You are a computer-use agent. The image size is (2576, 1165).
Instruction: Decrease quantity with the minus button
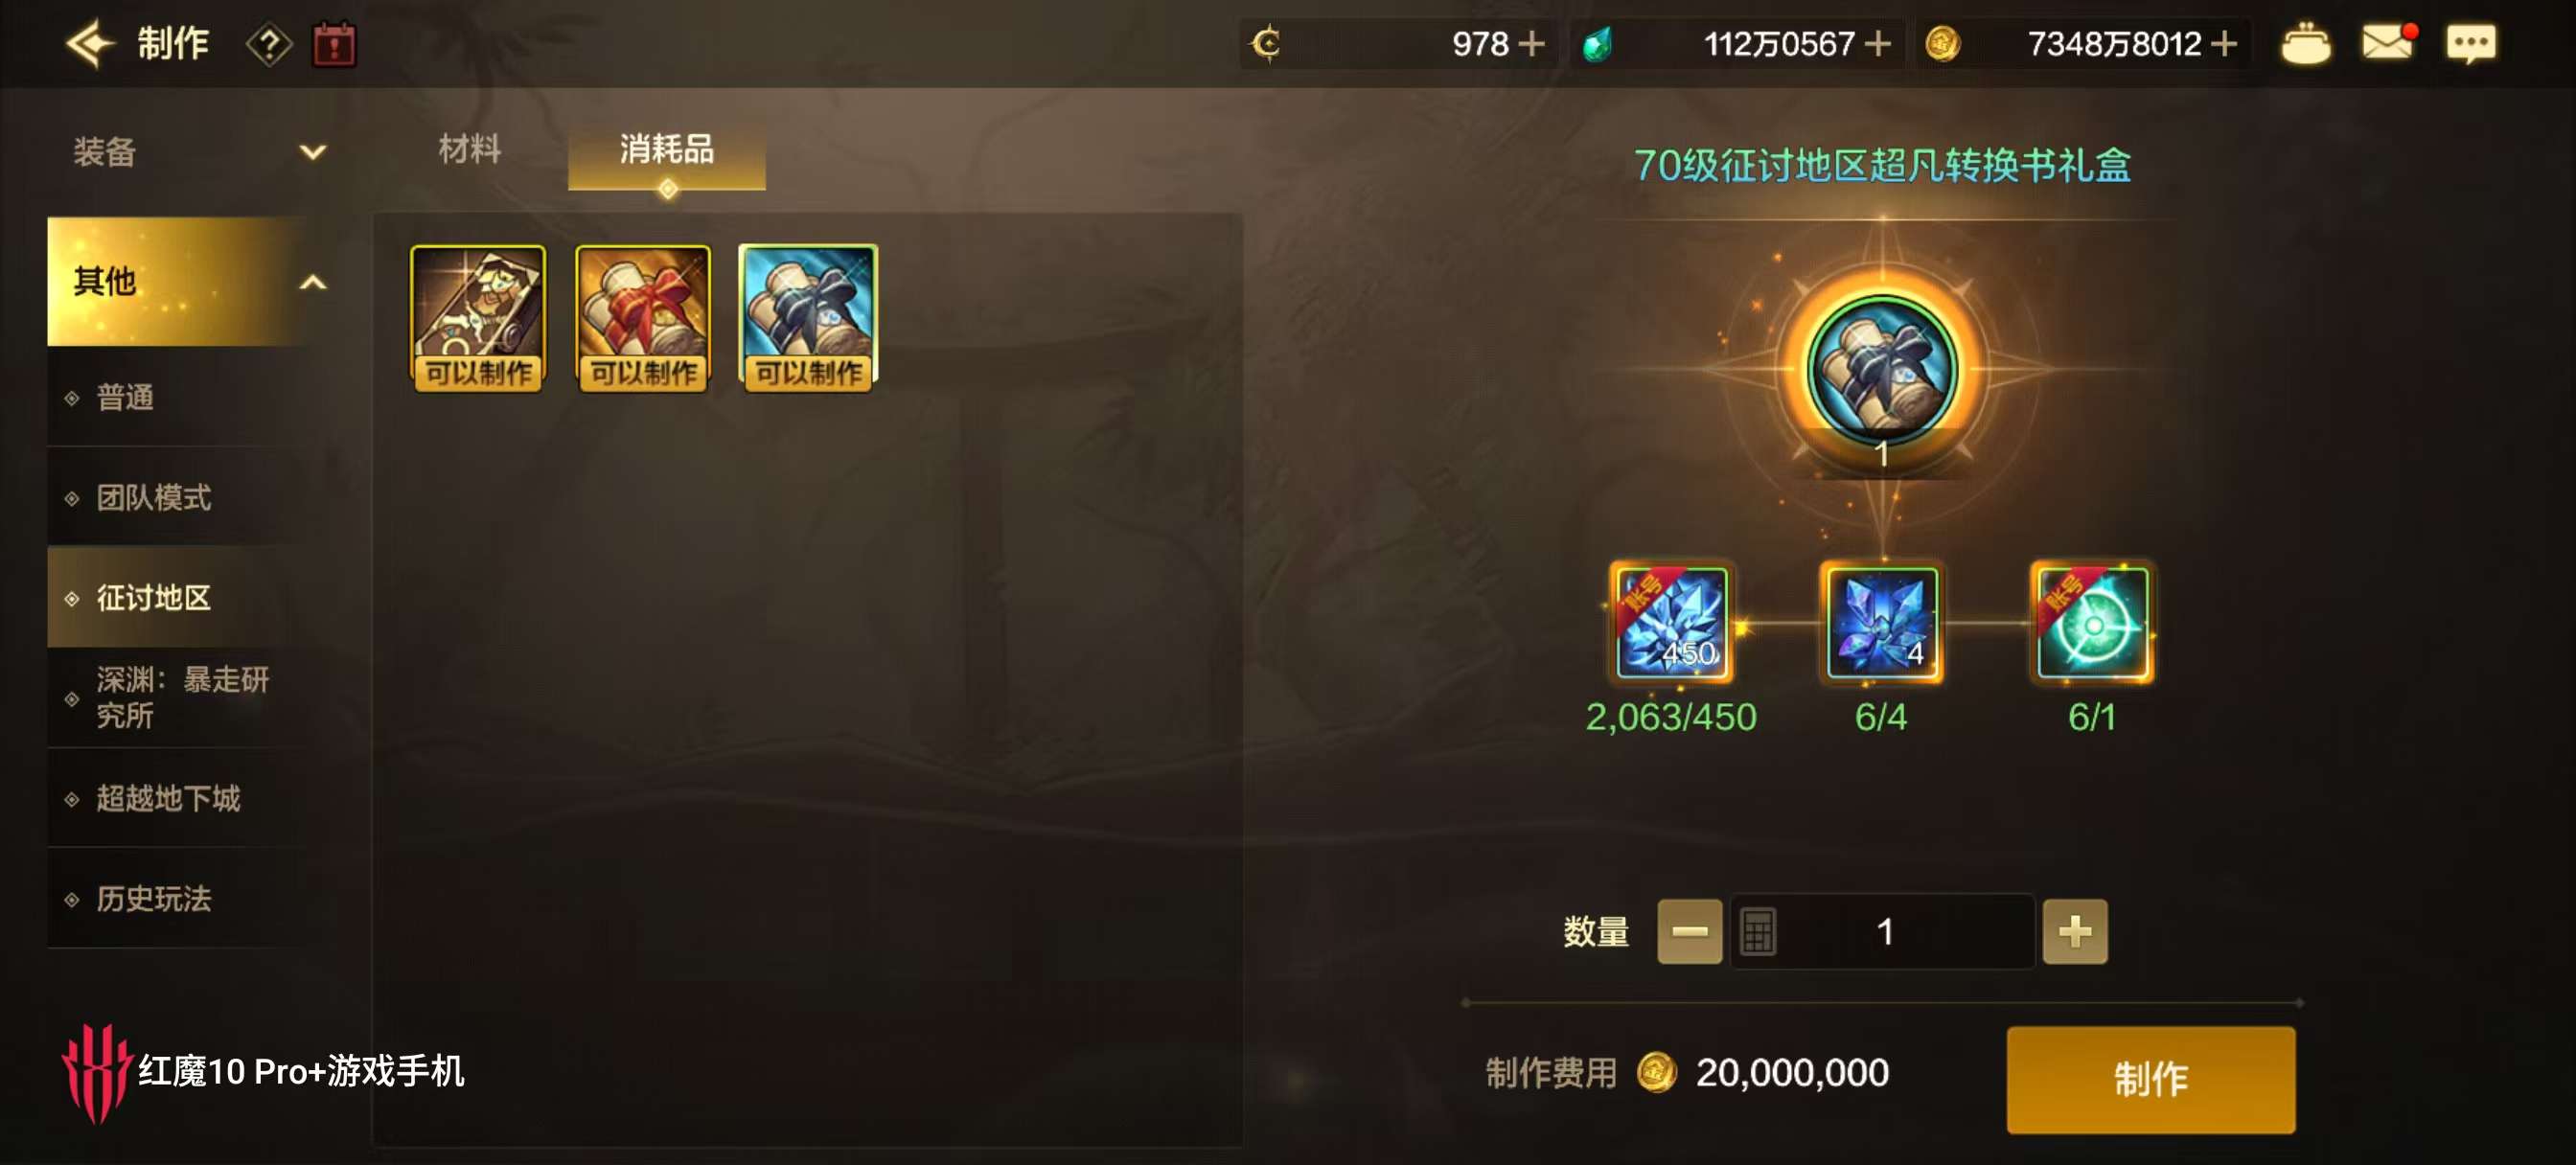click(1689, 931)
